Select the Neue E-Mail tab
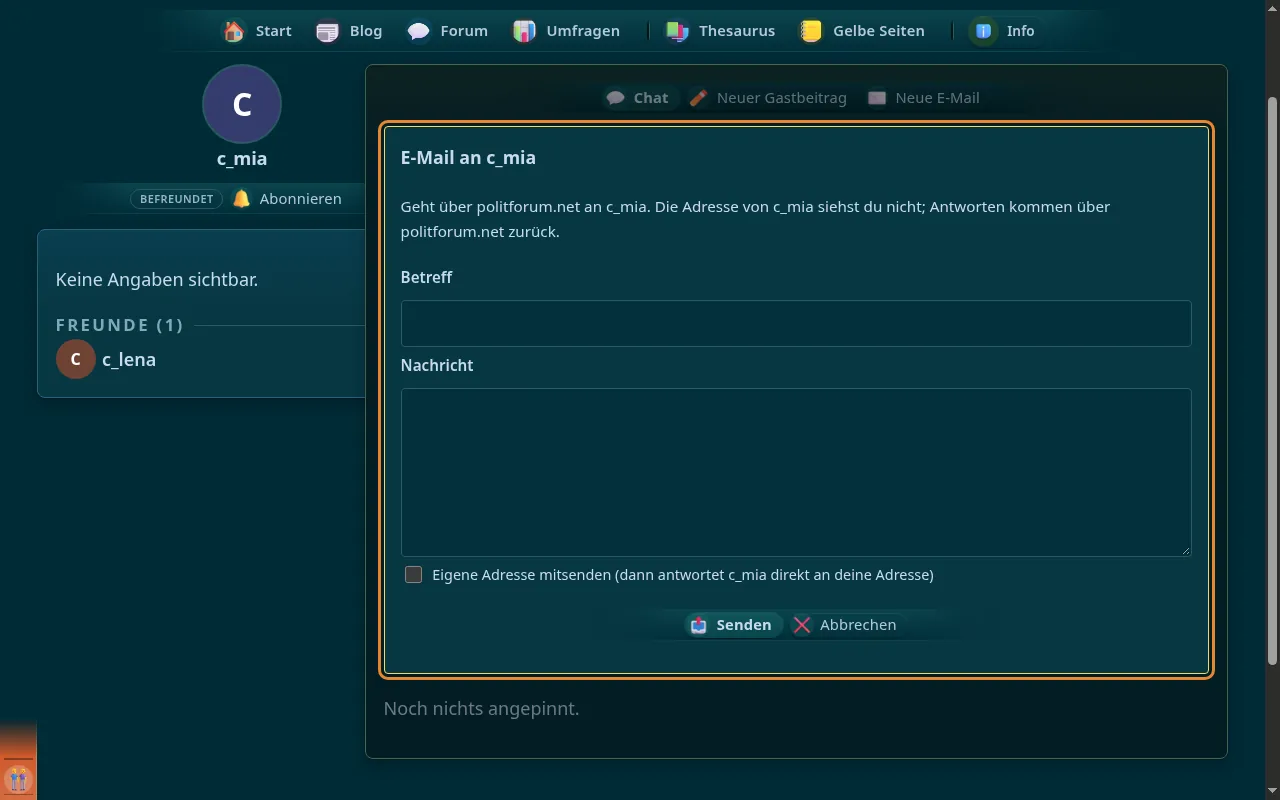This screenshot has width=1280, height=800. (x=924, y=98)
